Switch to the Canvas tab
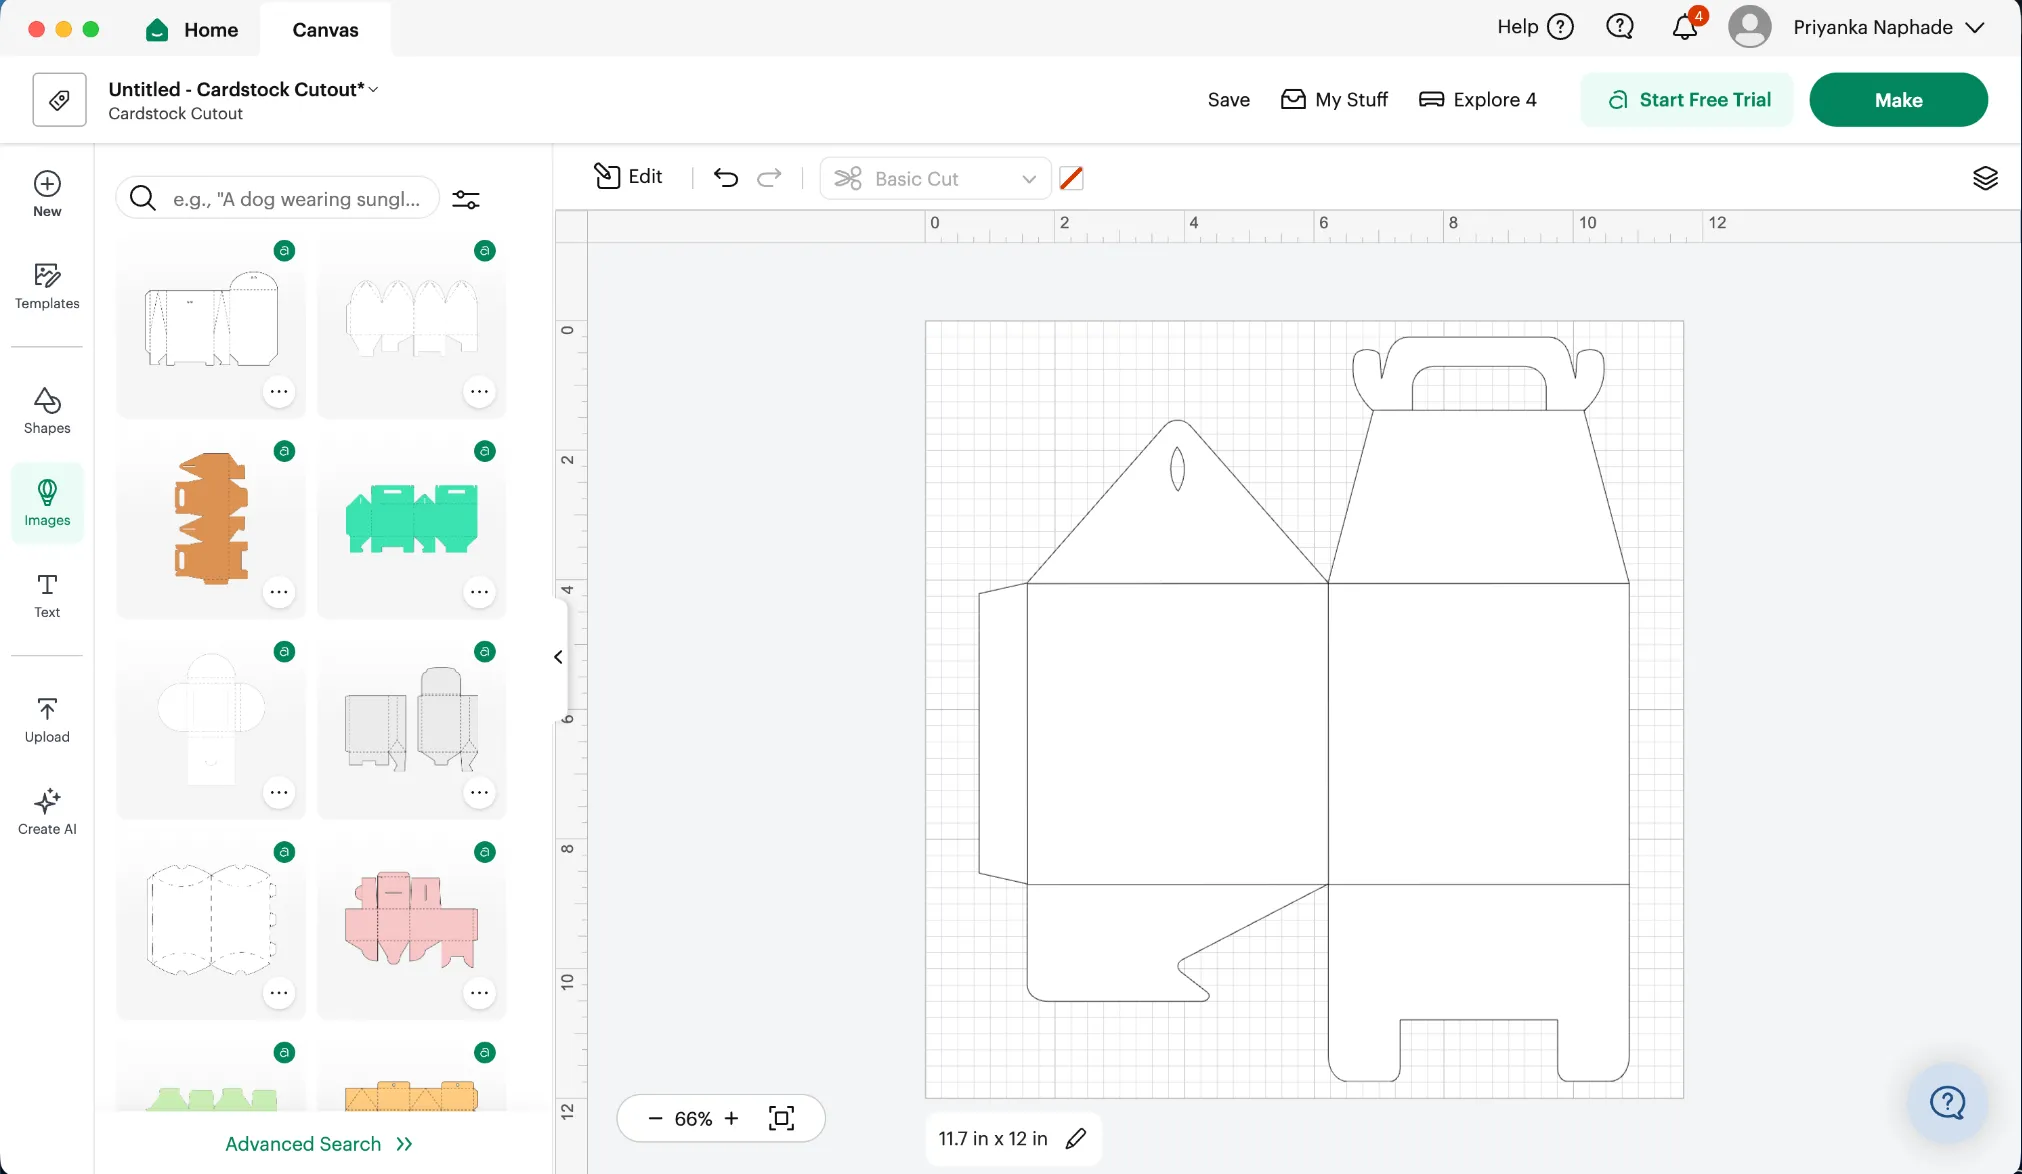Viewport: 2022px width, 1174px height. click(325, 29)
